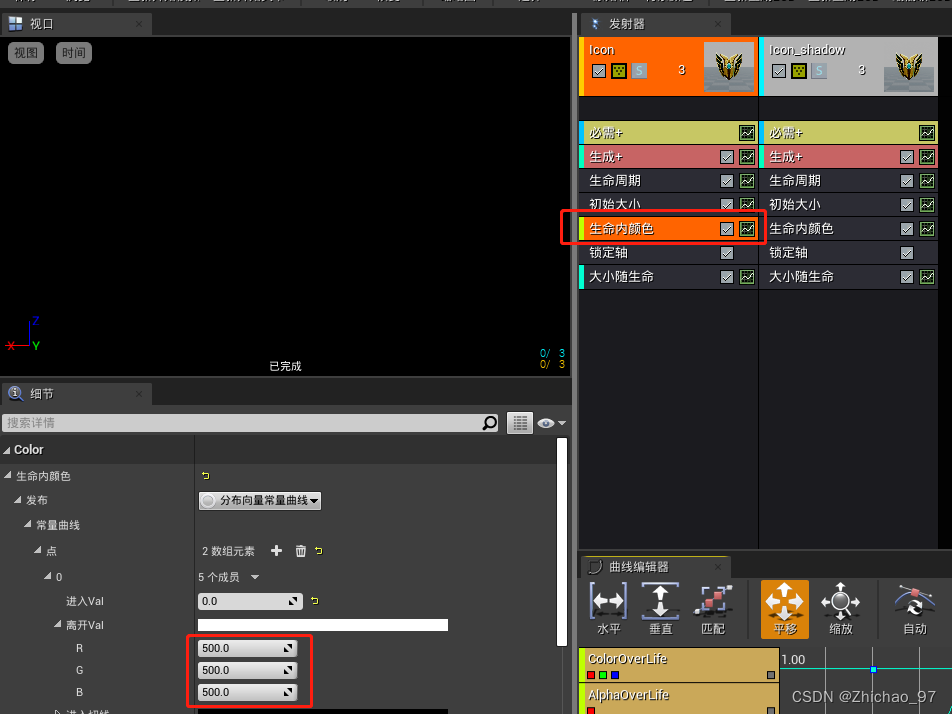Open curve graph icon for Icon 必需+ module
The image size is (952, 714).
tap(747, 133)
